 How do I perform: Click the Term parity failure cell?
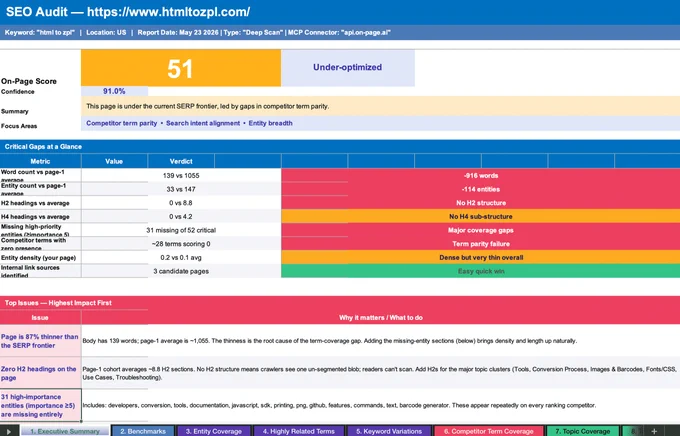[x=481, y=244]
